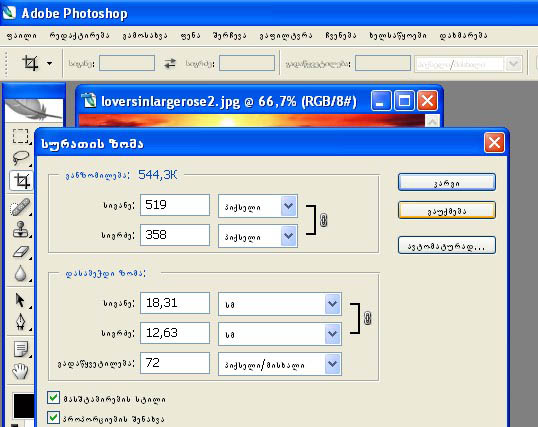This screenshot has width=538, height=427.
Task: Select the Notes tool
Action: point(21,349)
